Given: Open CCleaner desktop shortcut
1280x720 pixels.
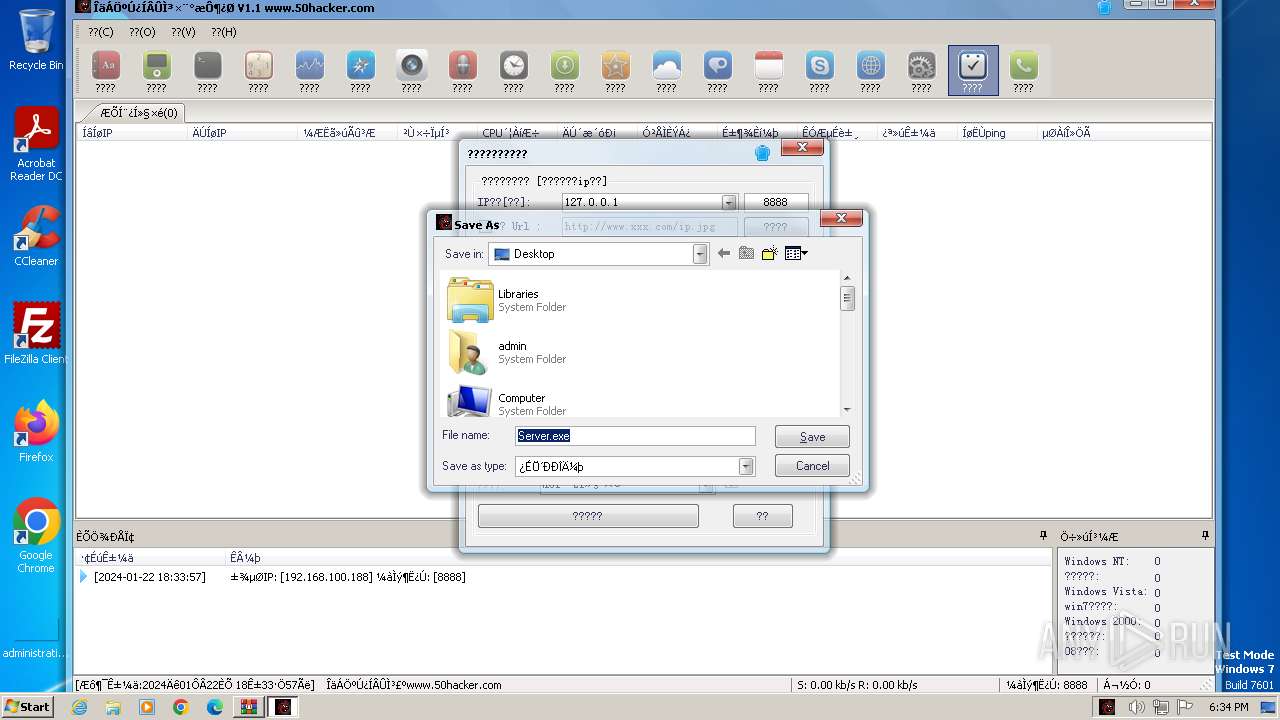Looking at the screenshot, I should pyautogui.click(x=36, y=237).
